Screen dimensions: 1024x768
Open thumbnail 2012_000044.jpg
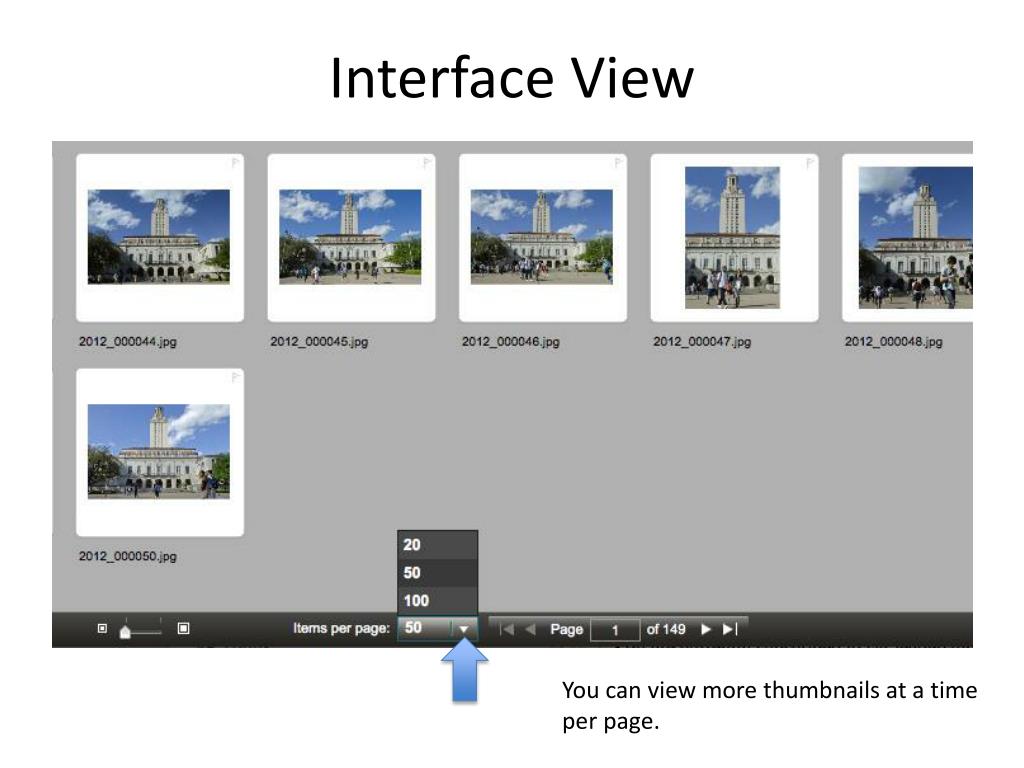159,238
